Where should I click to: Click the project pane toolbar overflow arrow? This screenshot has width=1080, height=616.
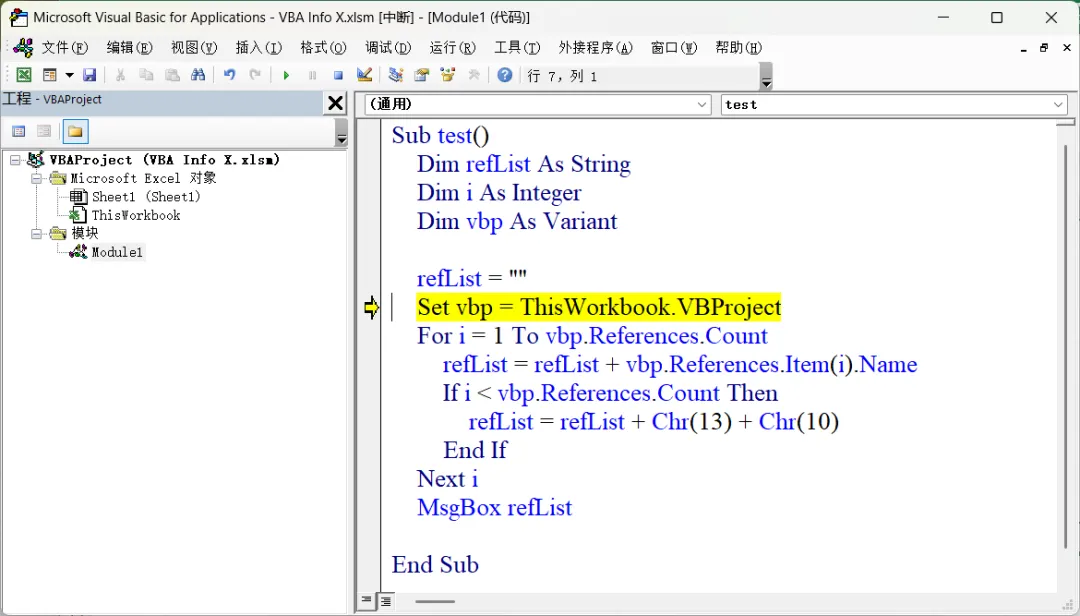(341, 132)
